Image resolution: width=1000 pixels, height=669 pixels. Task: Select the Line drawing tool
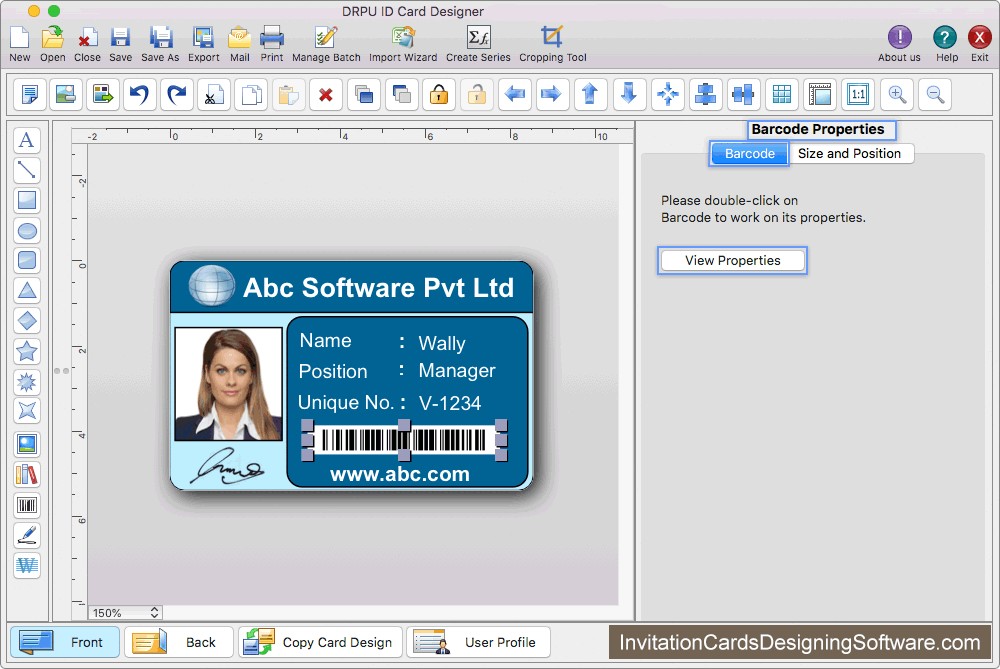click(27, 170)
